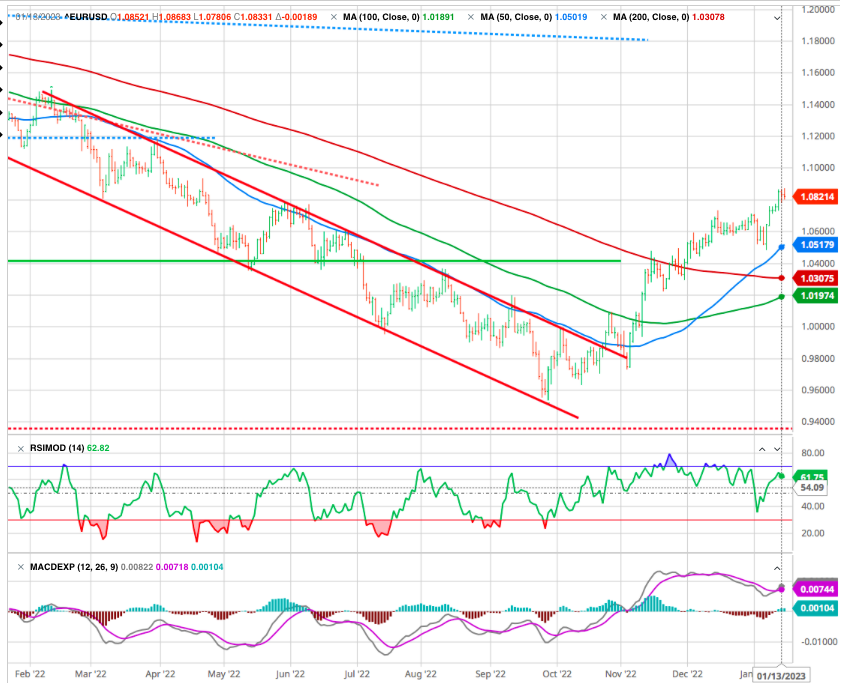The image size is (847, 688).
Task: Click the red 1.03075 MA price tag
Action: pos(816,279)
